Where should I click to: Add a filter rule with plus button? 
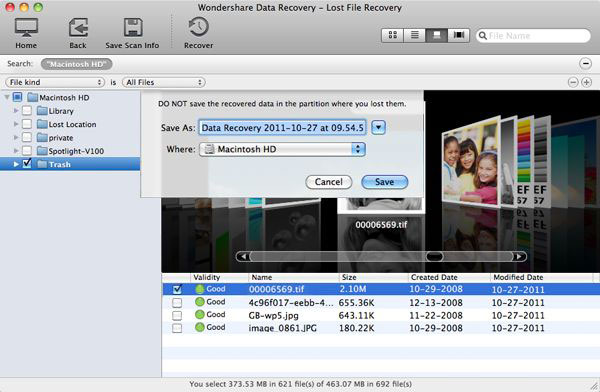586,82
